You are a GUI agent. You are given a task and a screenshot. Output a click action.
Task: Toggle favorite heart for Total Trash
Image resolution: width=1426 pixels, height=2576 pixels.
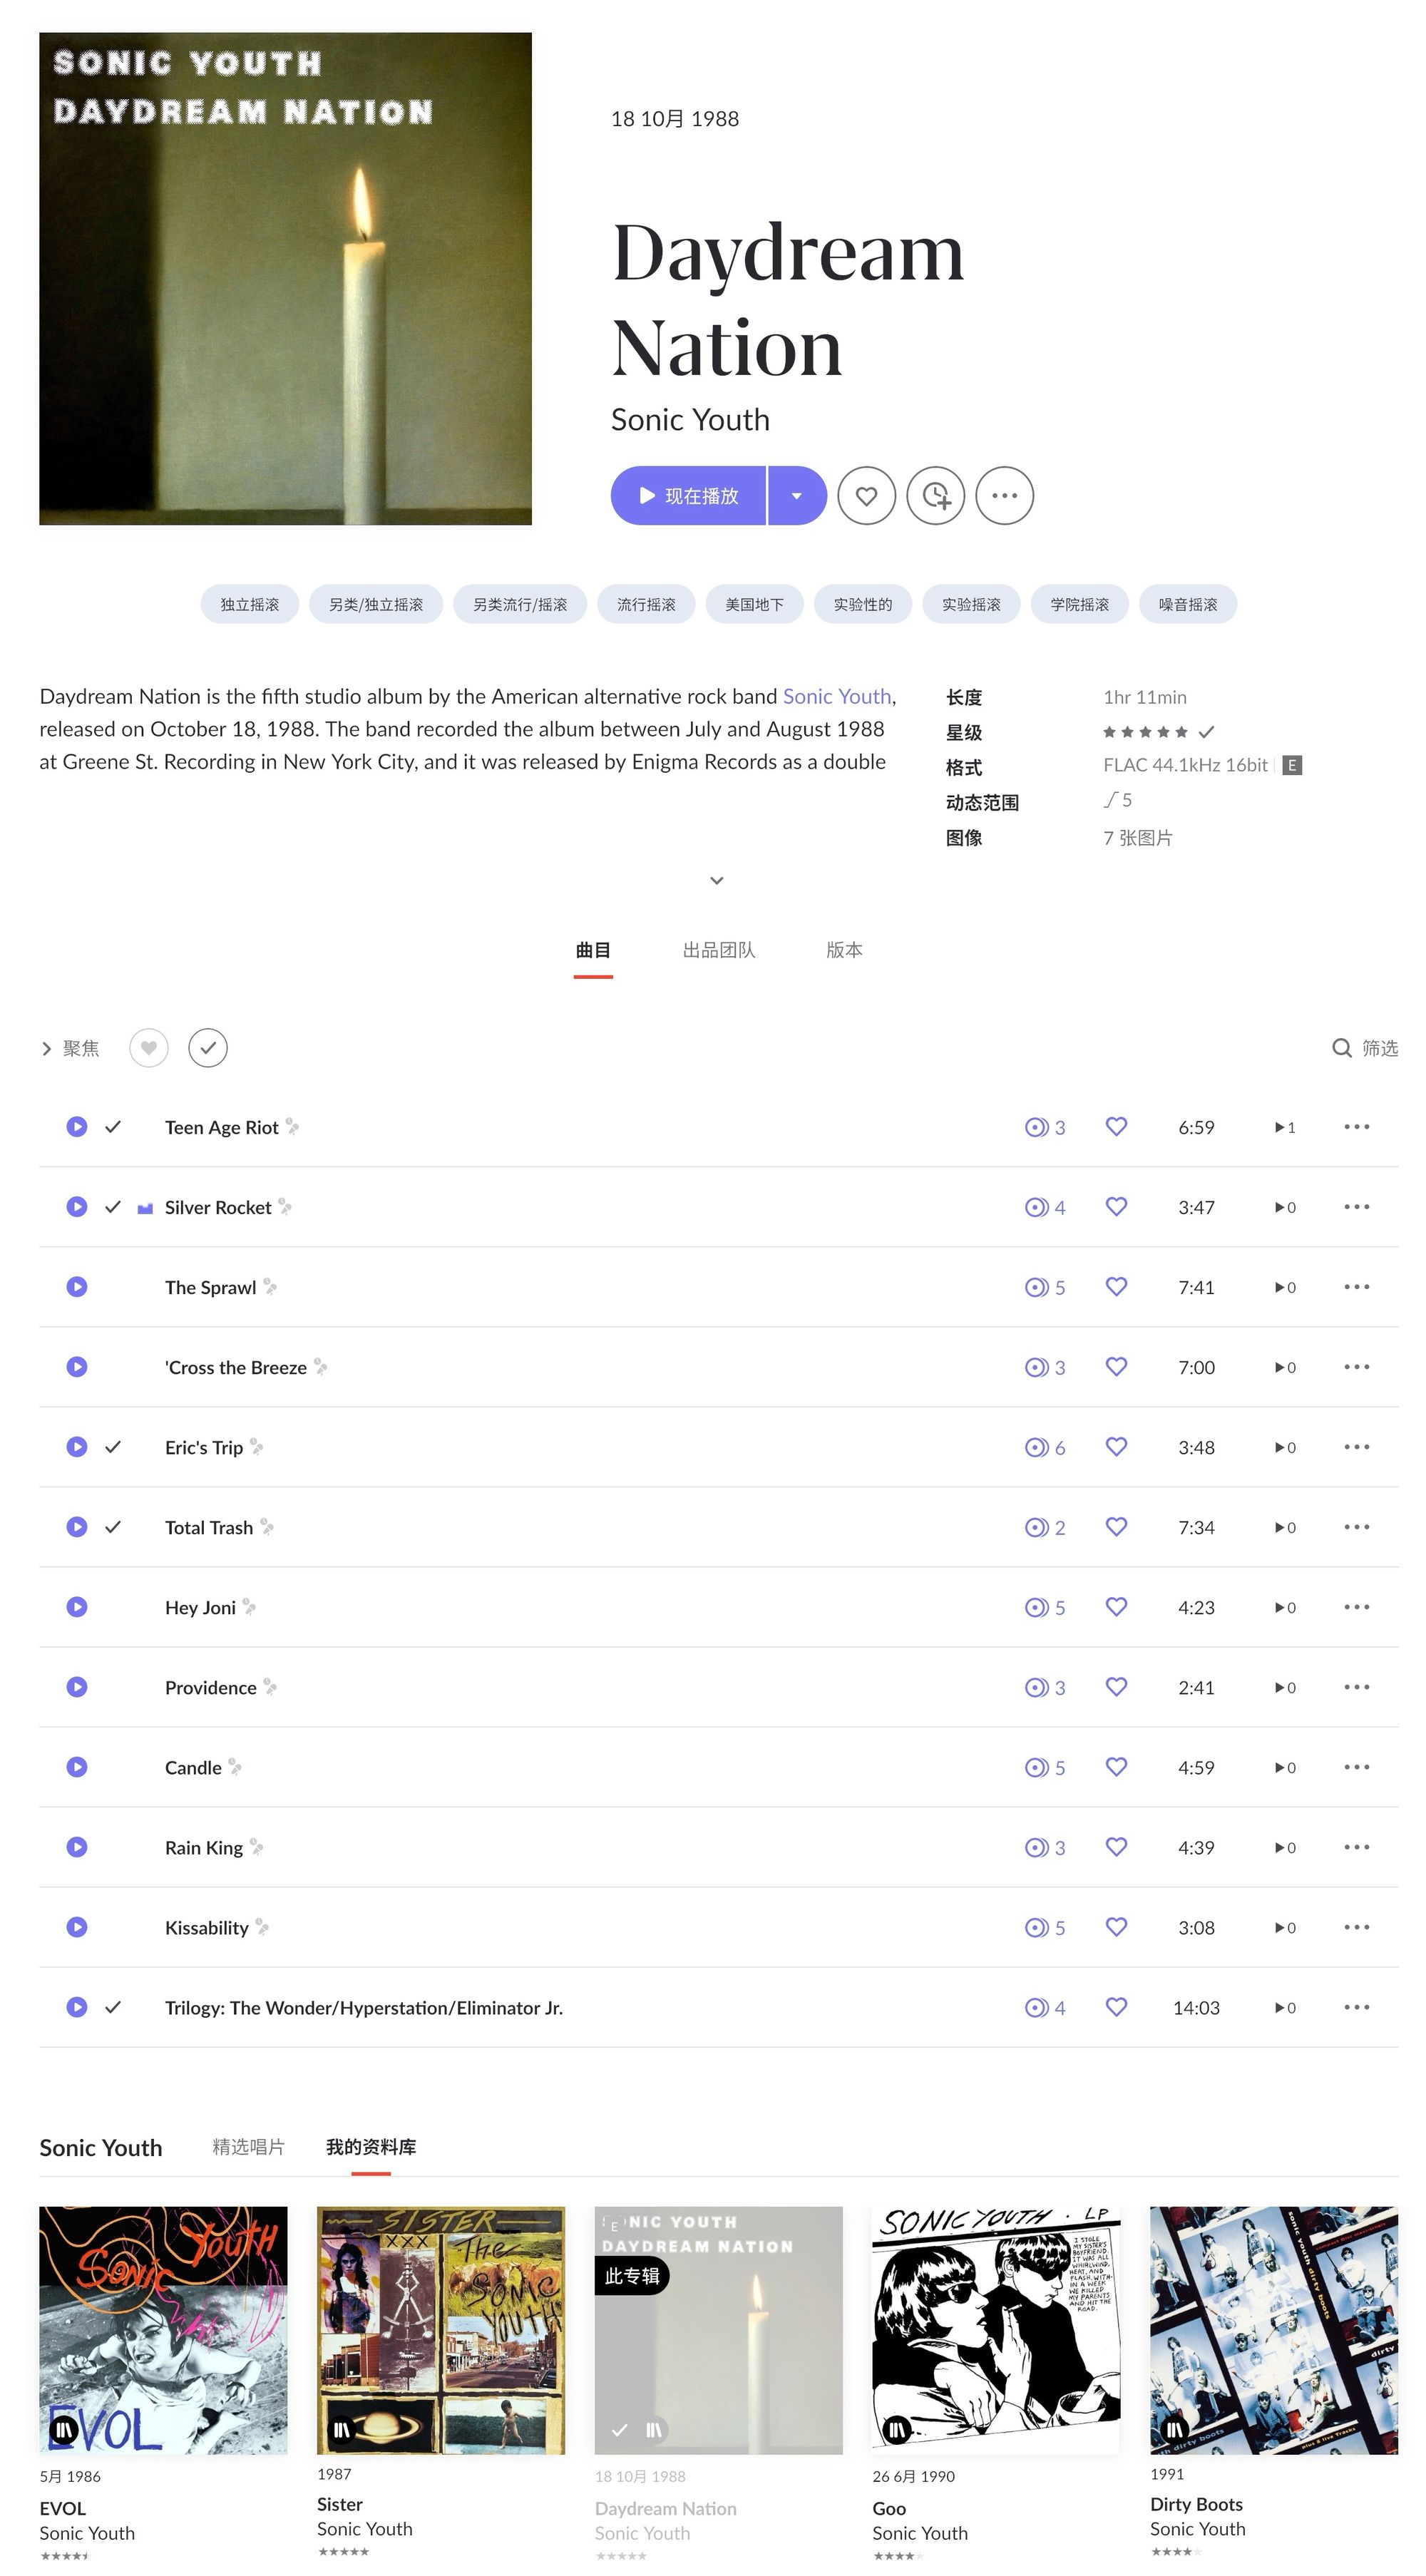1116,1527
